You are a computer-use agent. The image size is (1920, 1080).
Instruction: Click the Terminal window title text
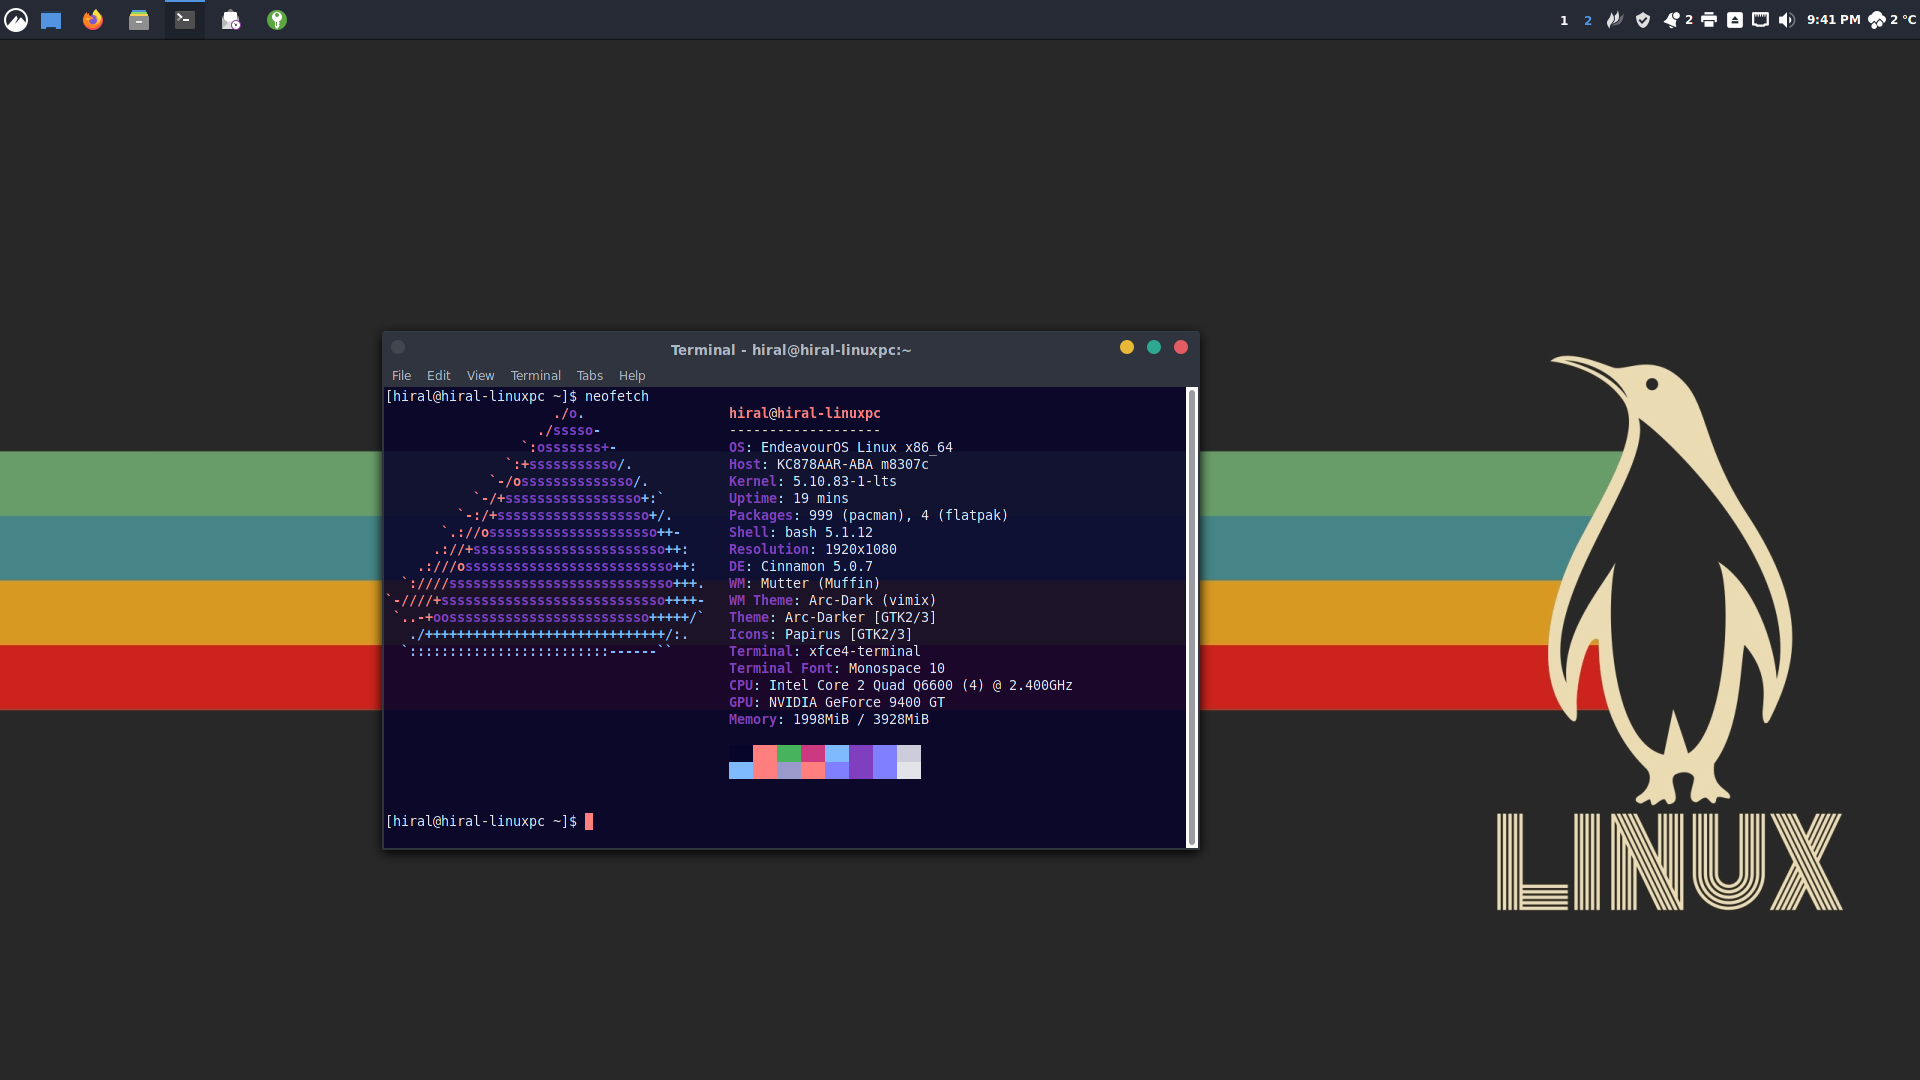pyautogui.click(x=791, y=350)
